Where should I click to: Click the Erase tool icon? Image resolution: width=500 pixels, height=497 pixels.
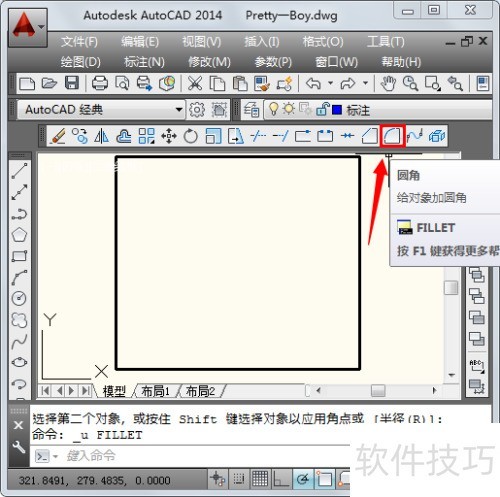click(58, 136)
